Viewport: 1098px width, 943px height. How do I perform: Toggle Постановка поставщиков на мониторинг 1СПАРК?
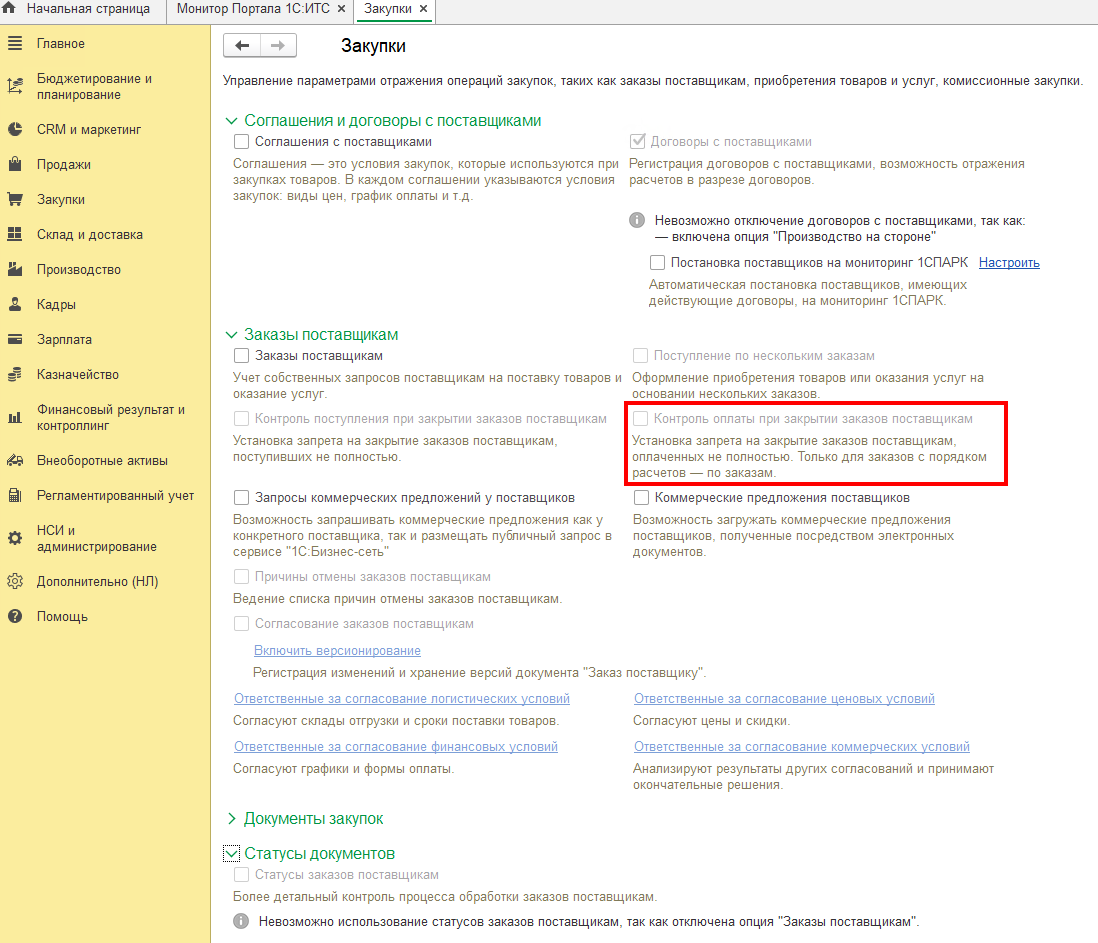coord(658,263)
